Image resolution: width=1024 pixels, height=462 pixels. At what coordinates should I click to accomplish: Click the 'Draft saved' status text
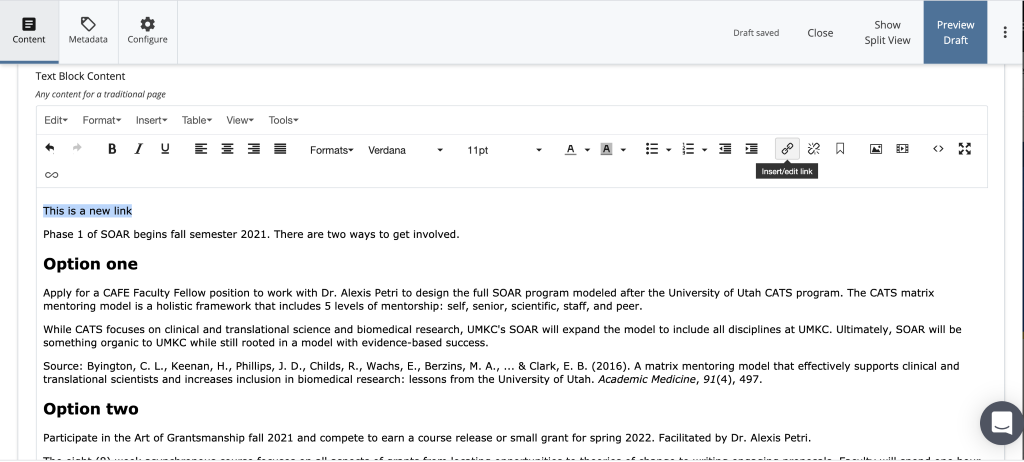click(756, 33)
